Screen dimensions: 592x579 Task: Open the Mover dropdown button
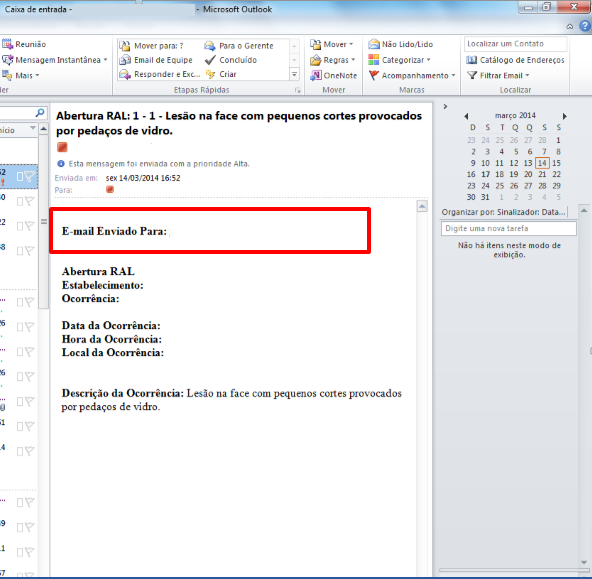[x=332, y=44]
